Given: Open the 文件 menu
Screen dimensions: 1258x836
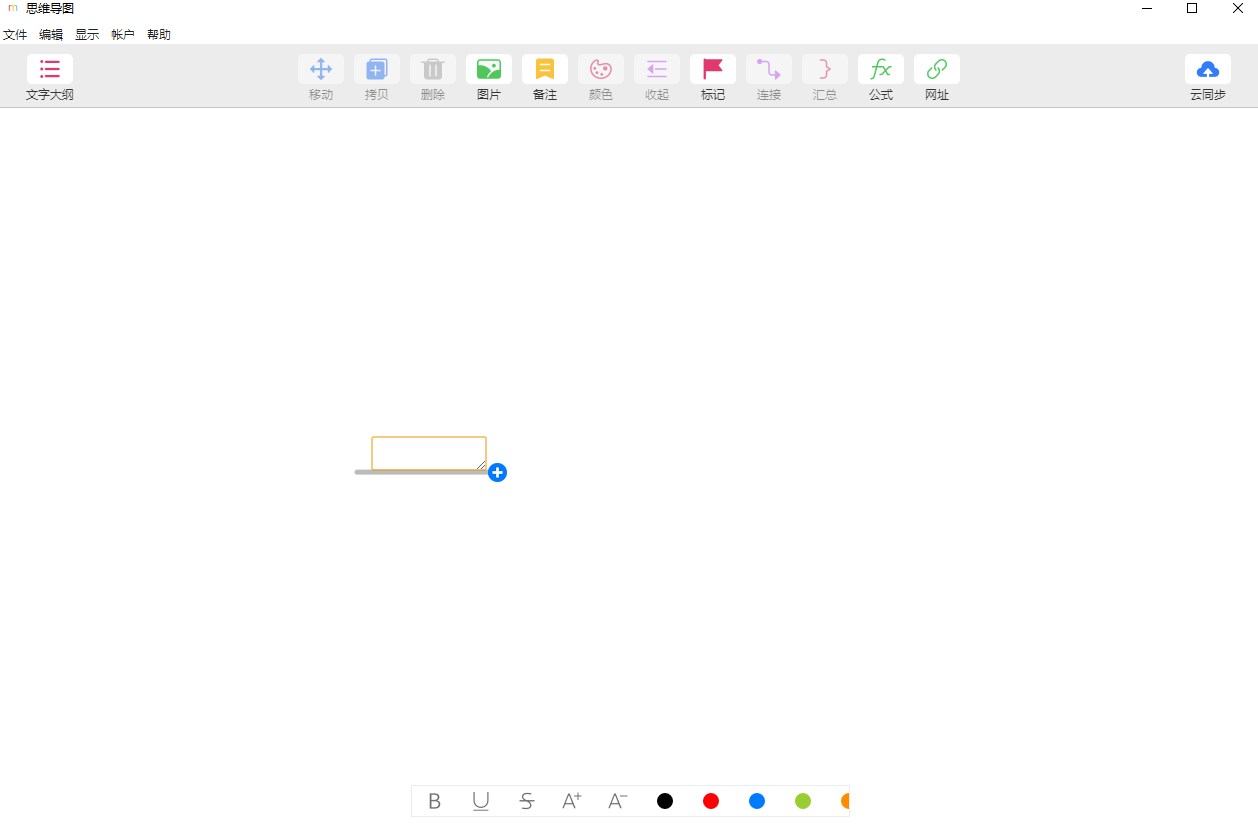Looking at the screenshot, I should [x=15, y=35].
